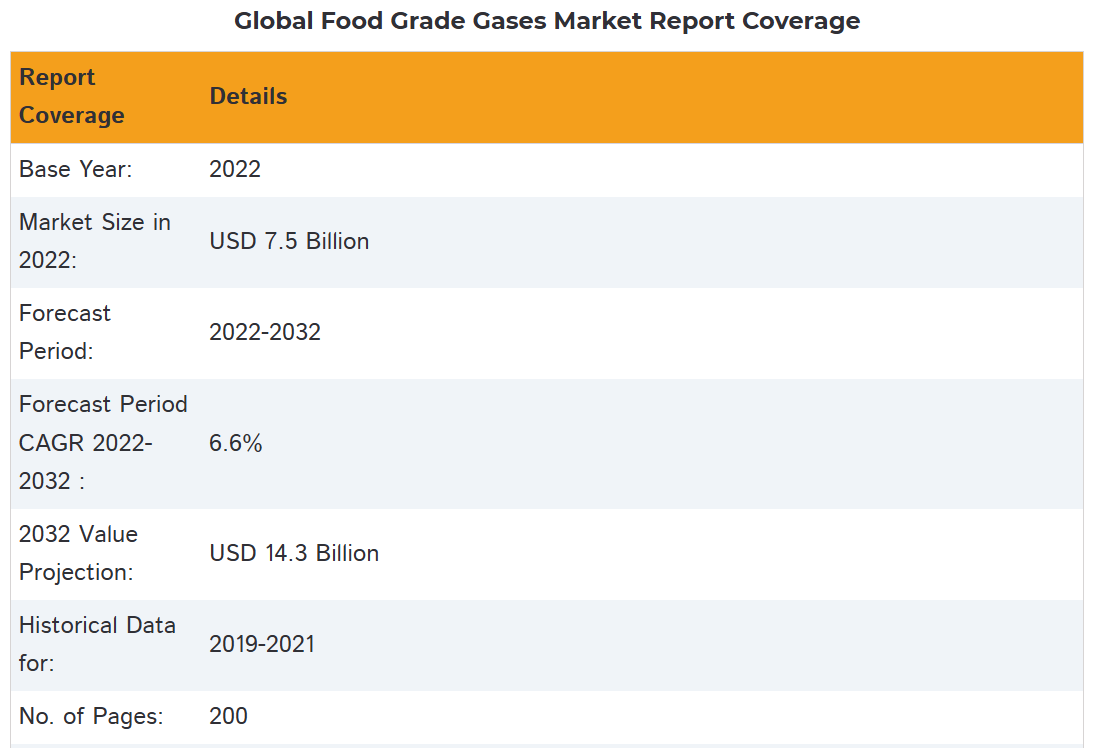Select the 'Historical Data for:' label
Screen dimensions: 1095x748
(97, 645)
